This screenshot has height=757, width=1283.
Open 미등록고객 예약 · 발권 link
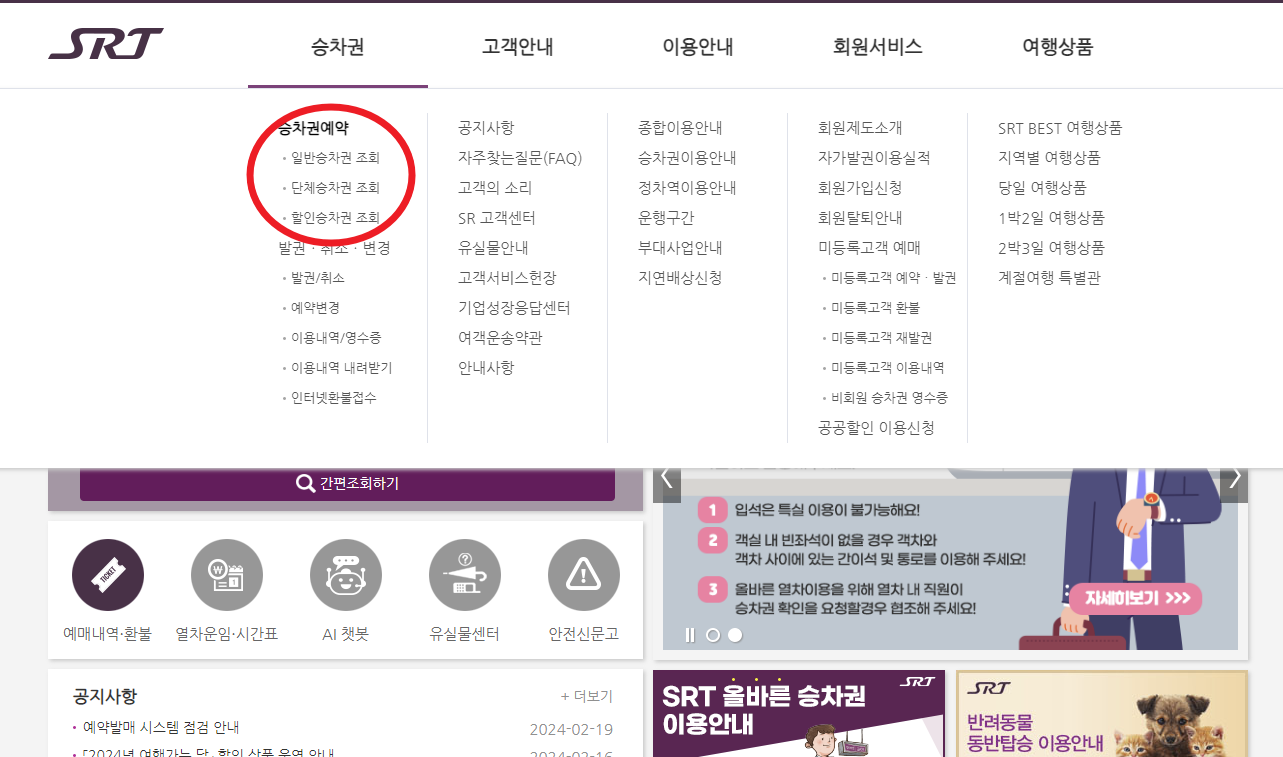[893, 278]
